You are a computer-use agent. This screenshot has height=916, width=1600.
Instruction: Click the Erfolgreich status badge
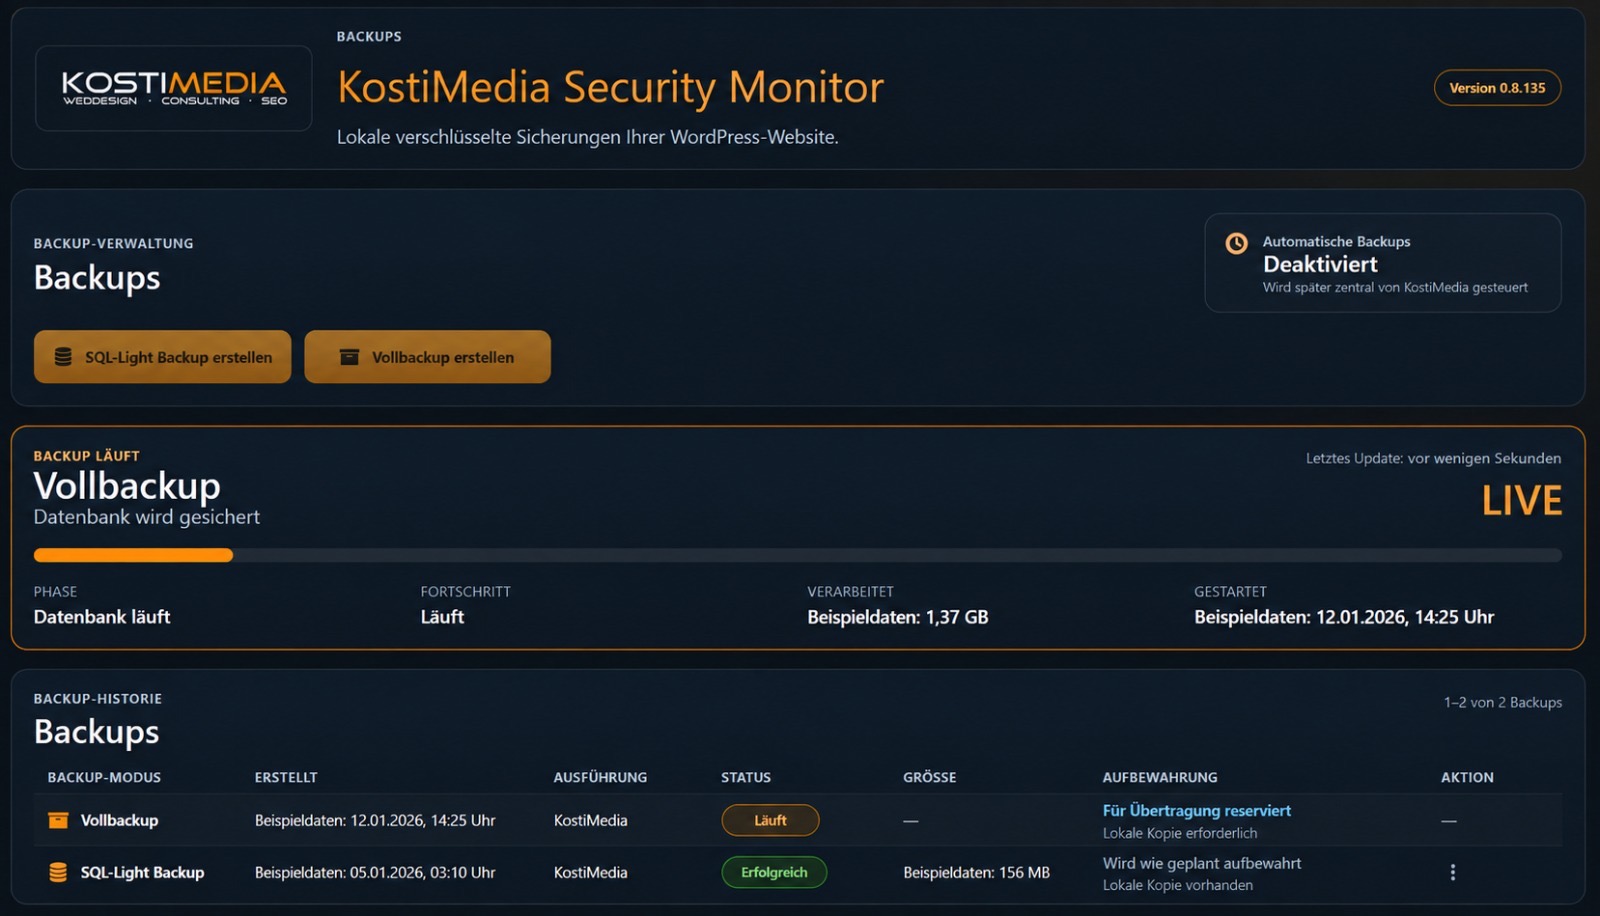(774, 872)
